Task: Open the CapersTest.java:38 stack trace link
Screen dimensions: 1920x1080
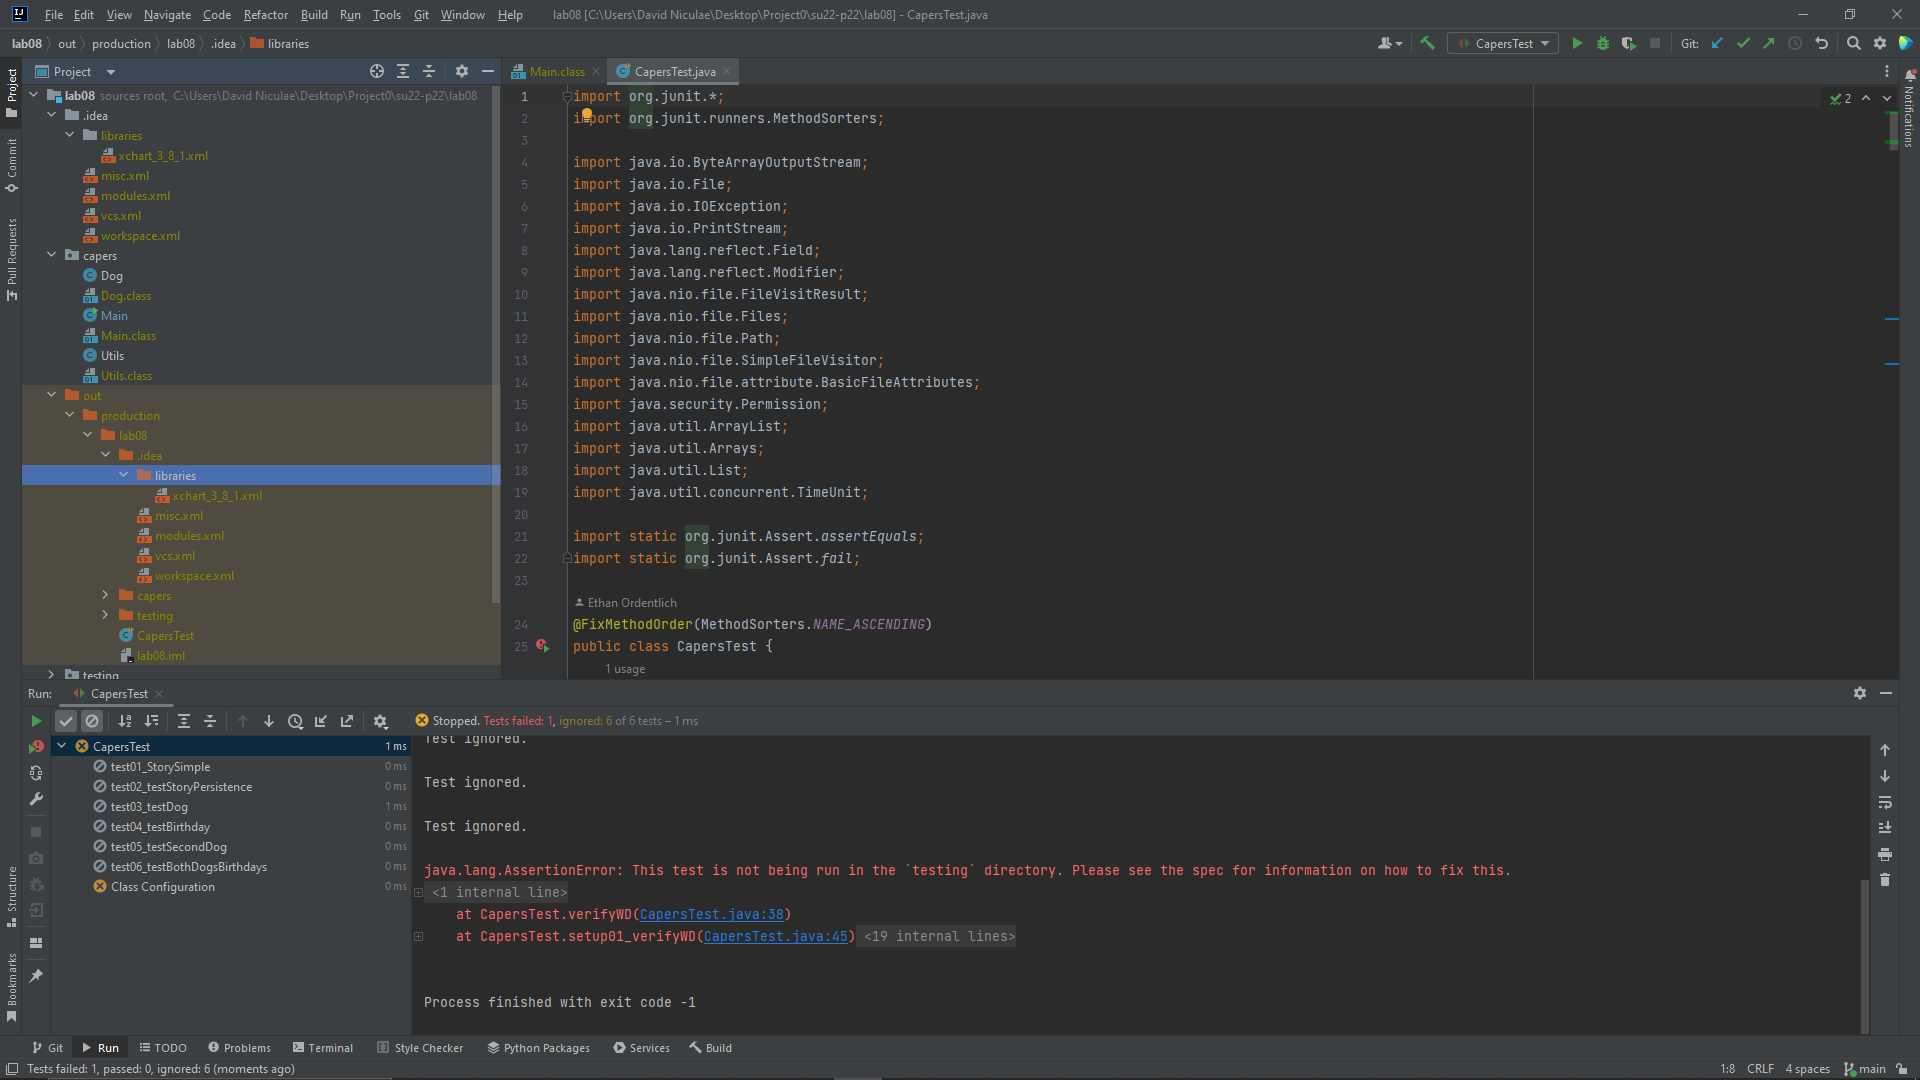Action: [711, 914]
